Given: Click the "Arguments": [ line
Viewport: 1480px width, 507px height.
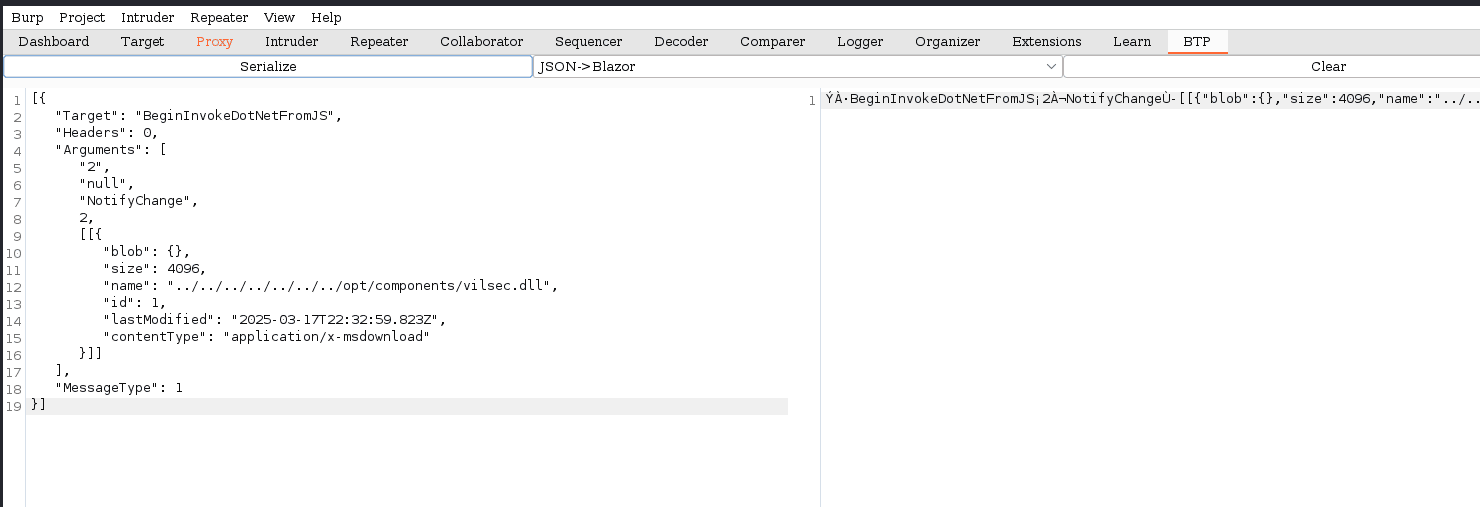Looking at the screenshot, I should tap(111, 149).
